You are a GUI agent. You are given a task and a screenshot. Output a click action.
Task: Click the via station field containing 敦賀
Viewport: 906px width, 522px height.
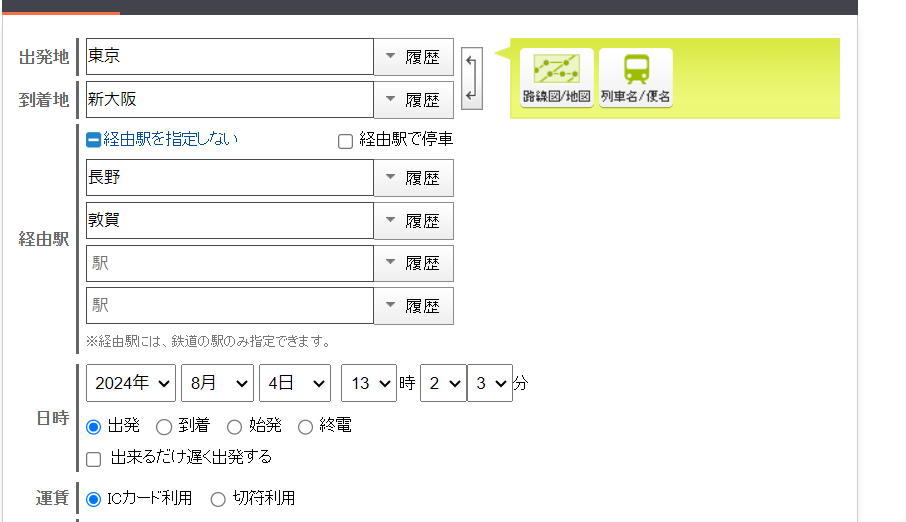tap(230, 220)
